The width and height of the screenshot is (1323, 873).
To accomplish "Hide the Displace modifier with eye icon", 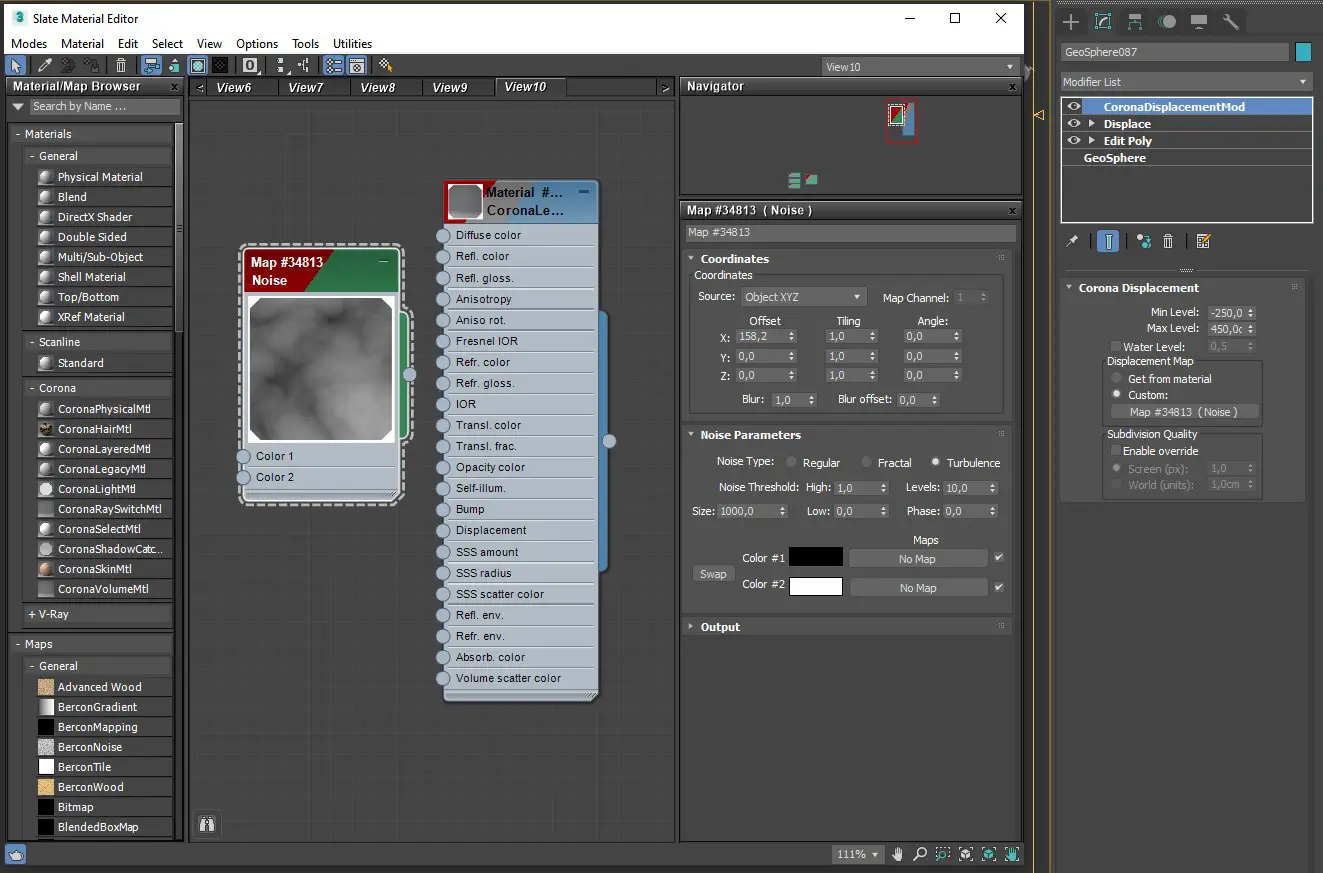I will tap(1074, 124).
